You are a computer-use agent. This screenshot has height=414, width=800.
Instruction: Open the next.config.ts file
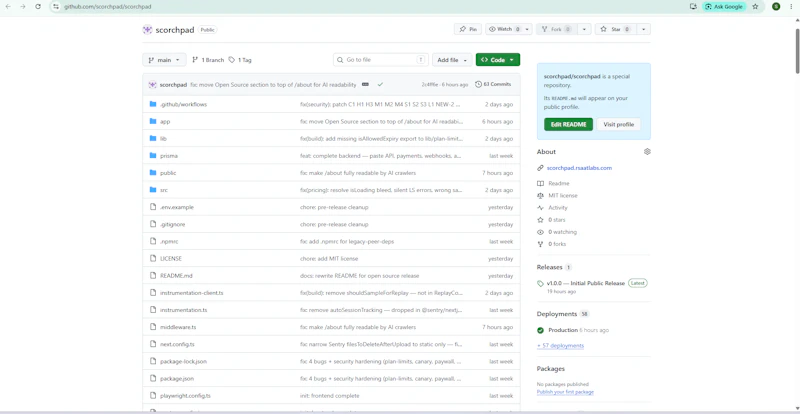[x=177, y=344]
